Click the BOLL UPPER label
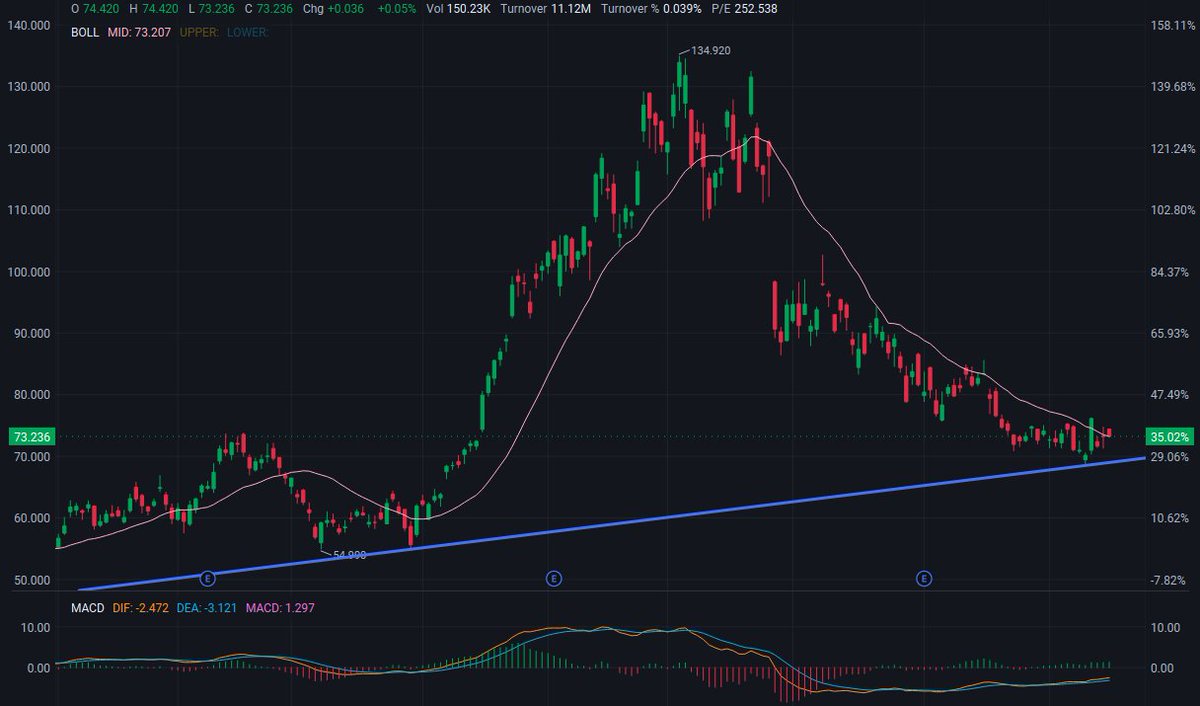Screen dimensions: 1200x706 [x=197, y=32]
